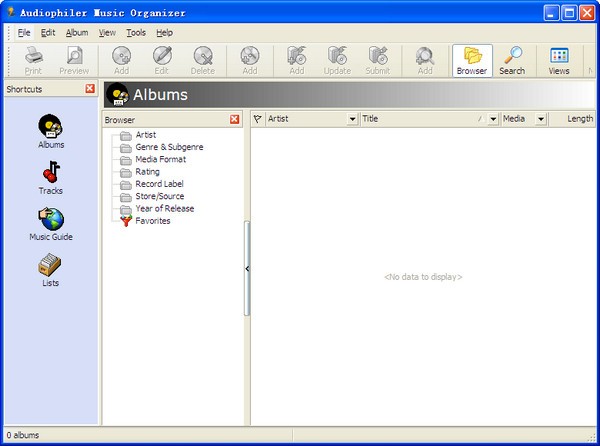Open the Title column dropdown arrow
The image size is (600, 446).
point(493,119)
